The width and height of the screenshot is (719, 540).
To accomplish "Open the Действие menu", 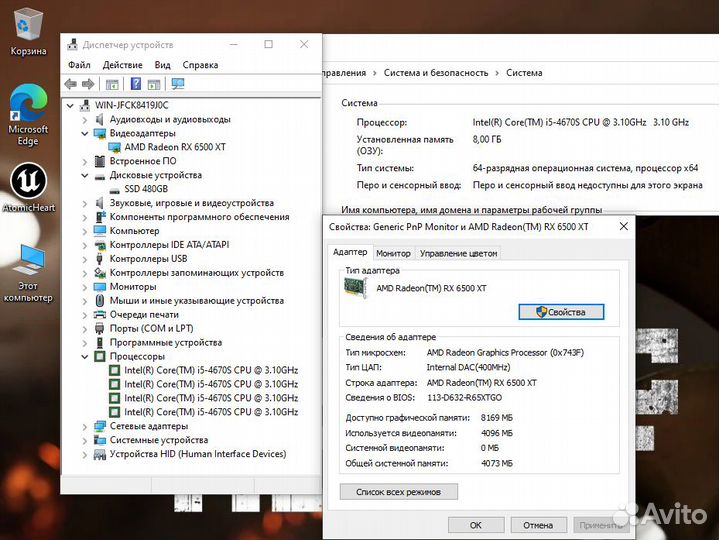I will click(122, 65).
